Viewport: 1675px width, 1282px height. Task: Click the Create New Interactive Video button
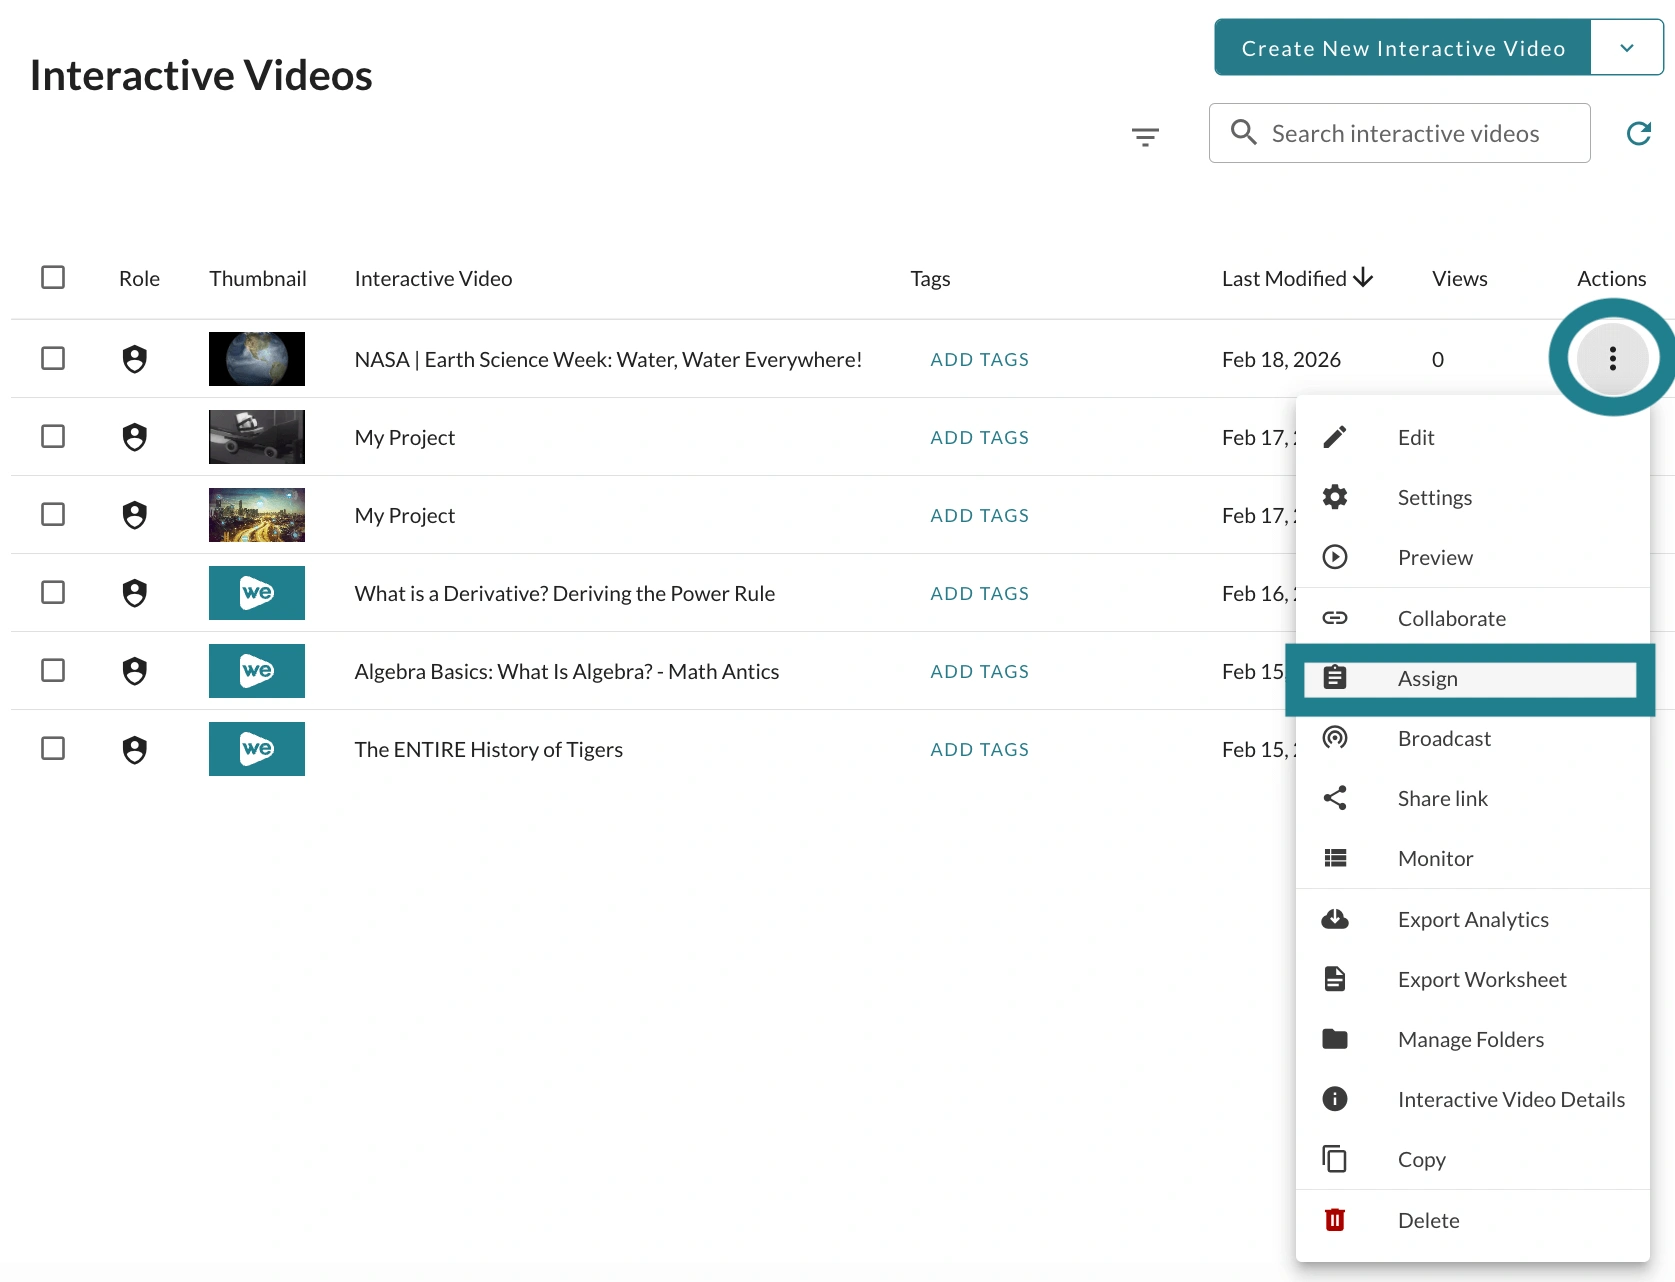(x=1403, y=47)
